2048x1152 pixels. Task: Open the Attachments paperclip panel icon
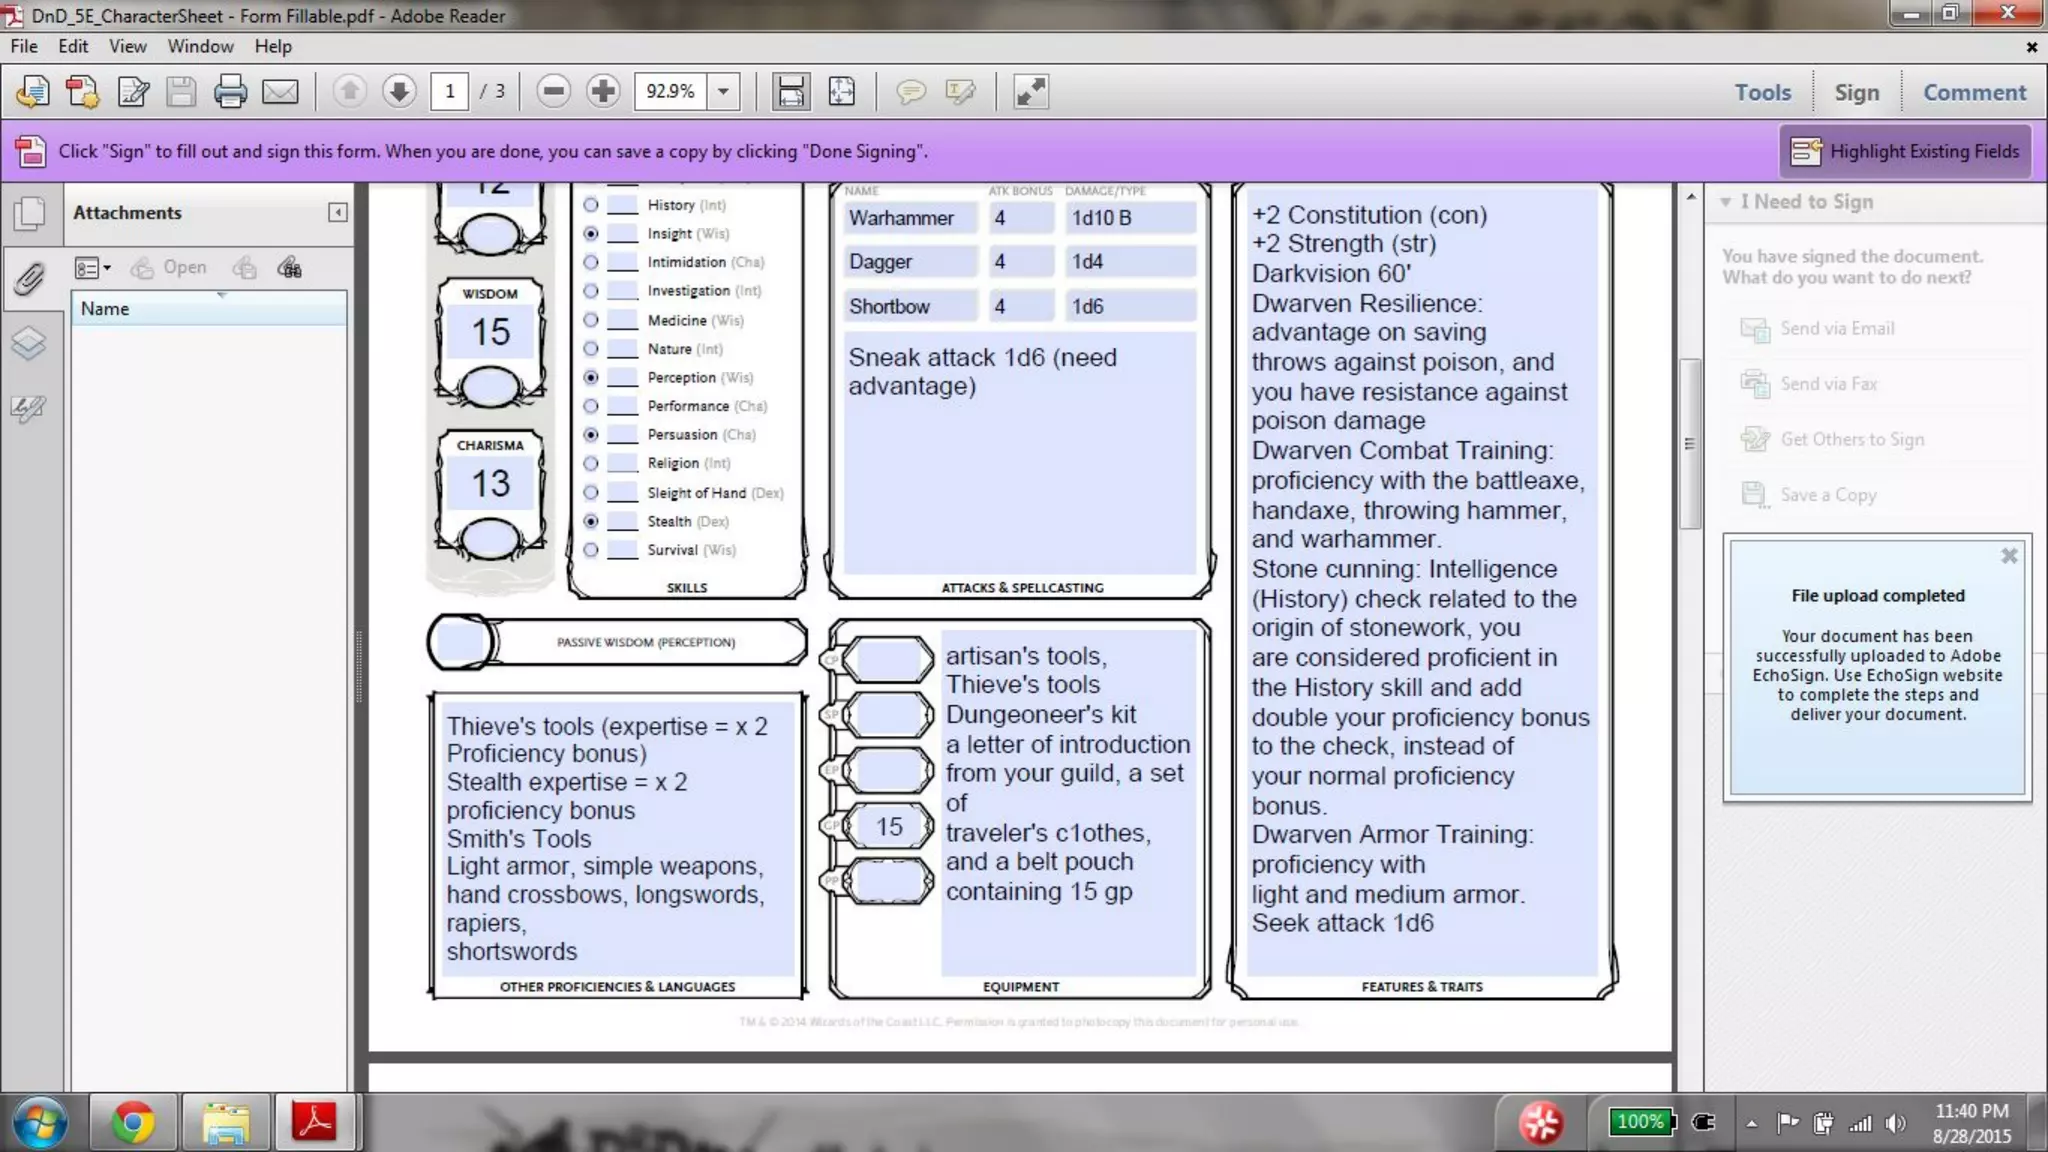coord(30,279)
